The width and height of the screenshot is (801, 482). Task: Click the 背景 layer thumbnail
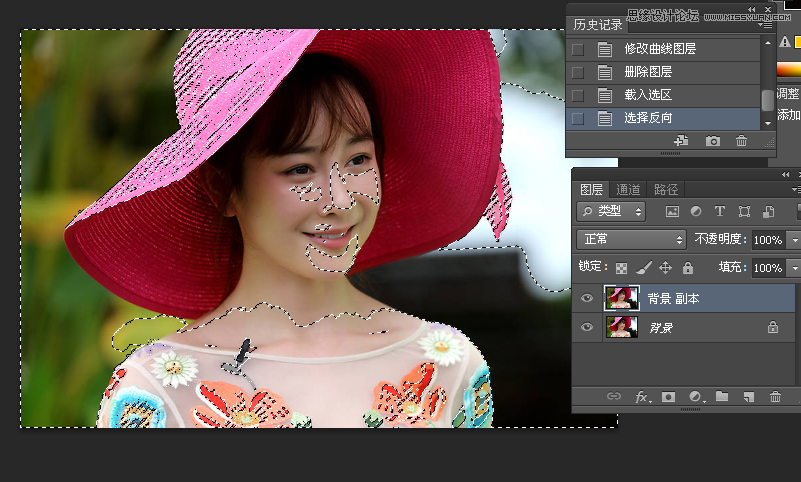622,327
